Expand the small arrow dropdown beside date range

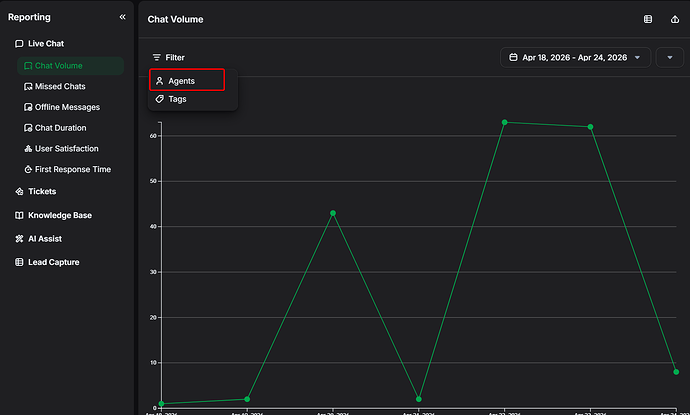(x=669, y=58)
